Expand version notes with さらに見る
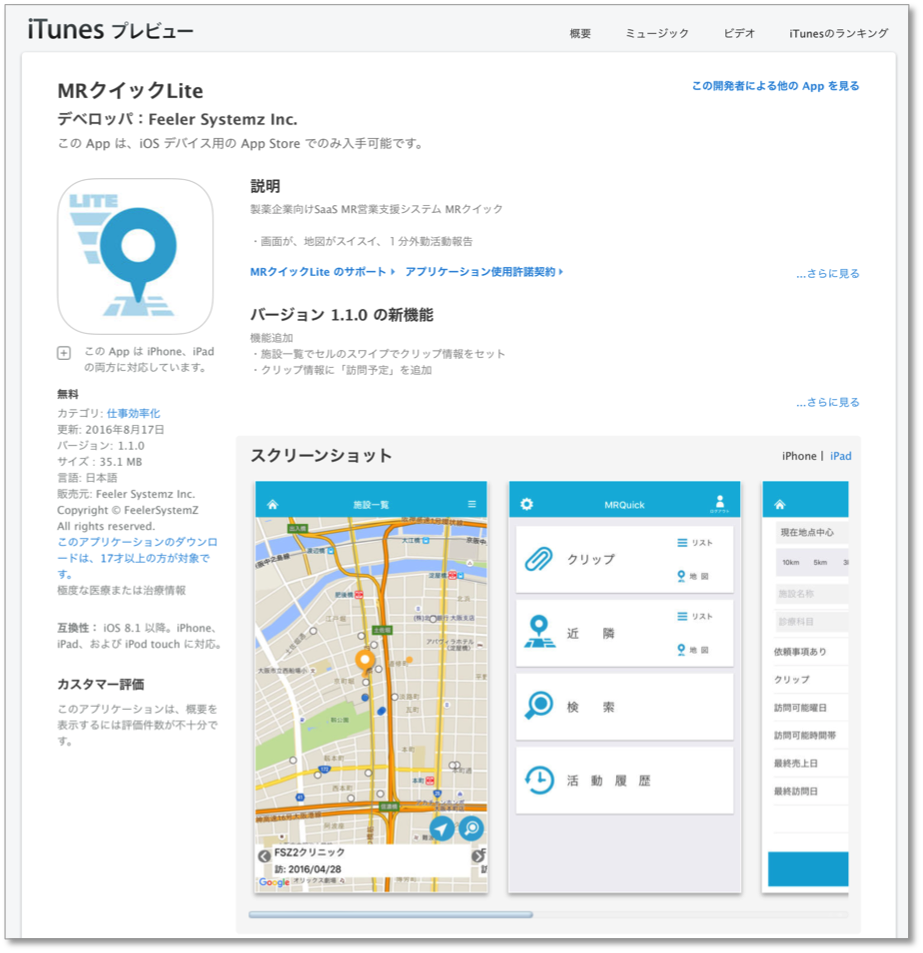The image size is (923, 953). pyautogui.click(x=828, y=402)
